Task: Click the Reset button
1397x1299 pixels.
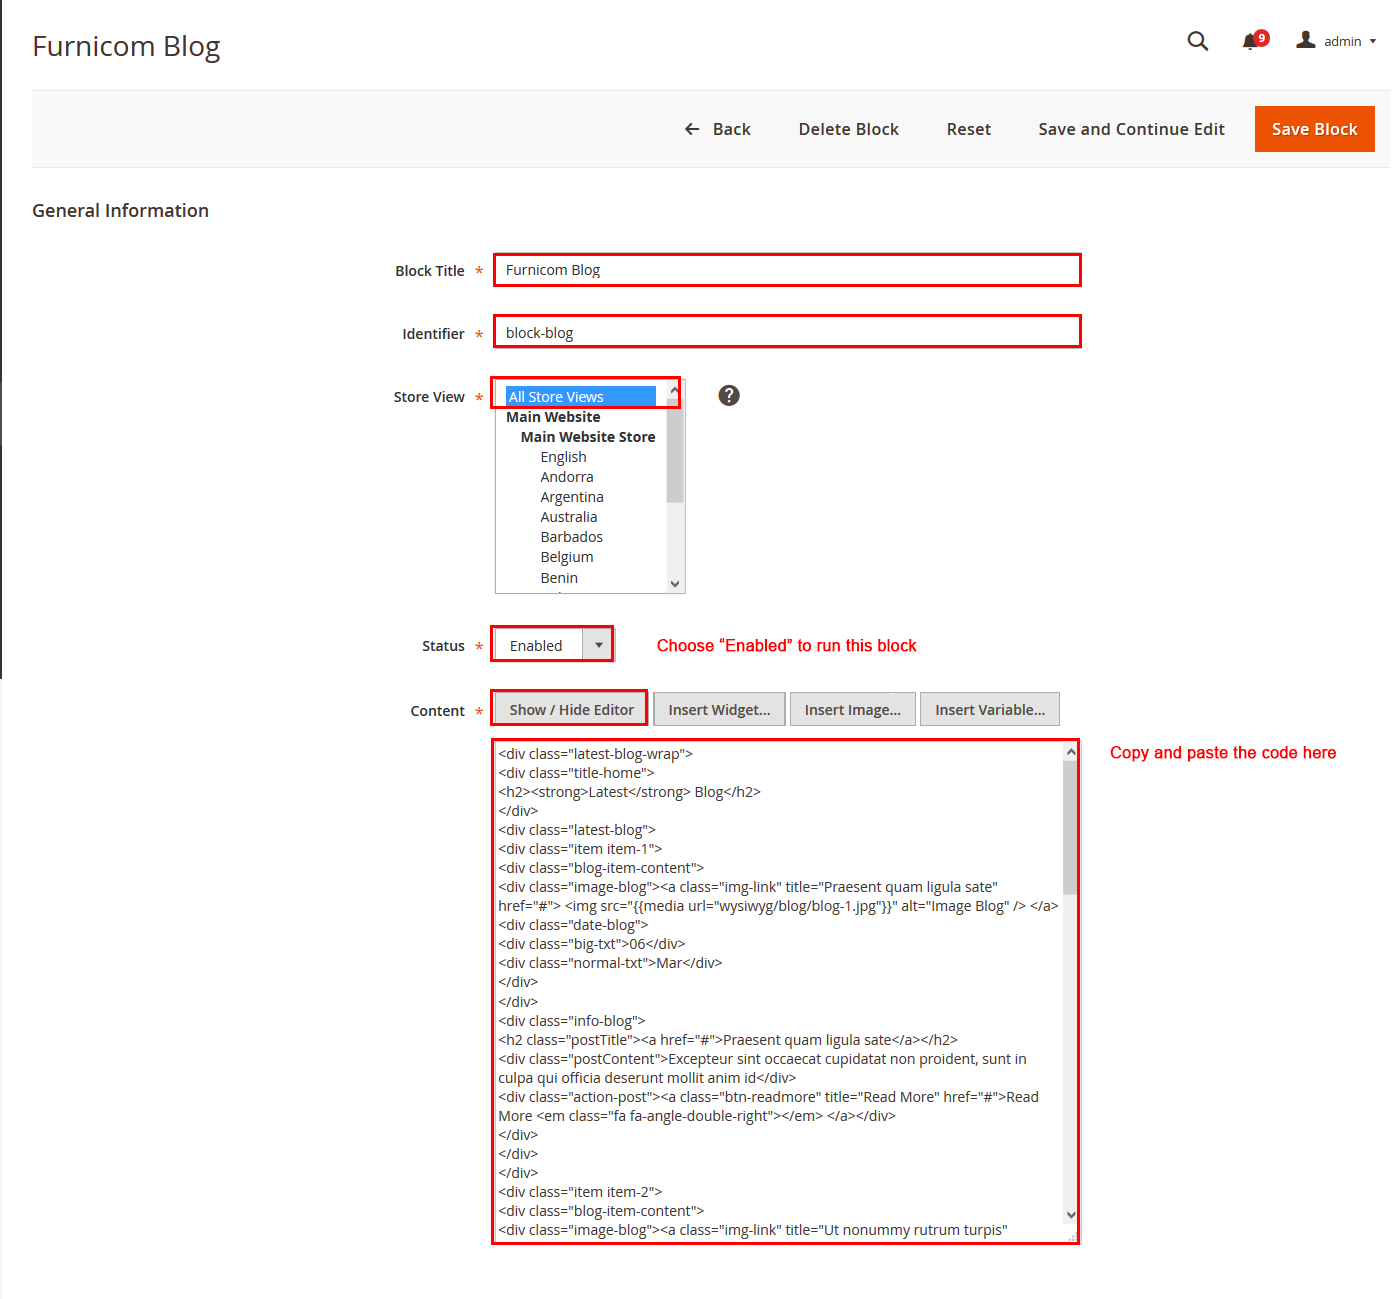Action: pyautogui.click(x=968, y=129)
